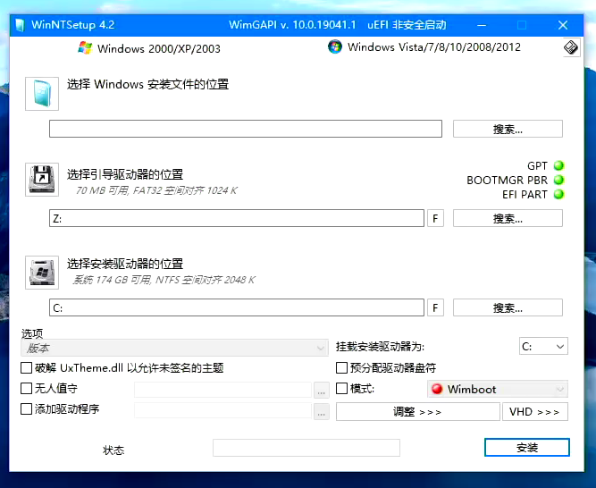Viewport: 596px width, 488px height.
Task: Click the installation drive icon
Action: [x=42, y=273]
